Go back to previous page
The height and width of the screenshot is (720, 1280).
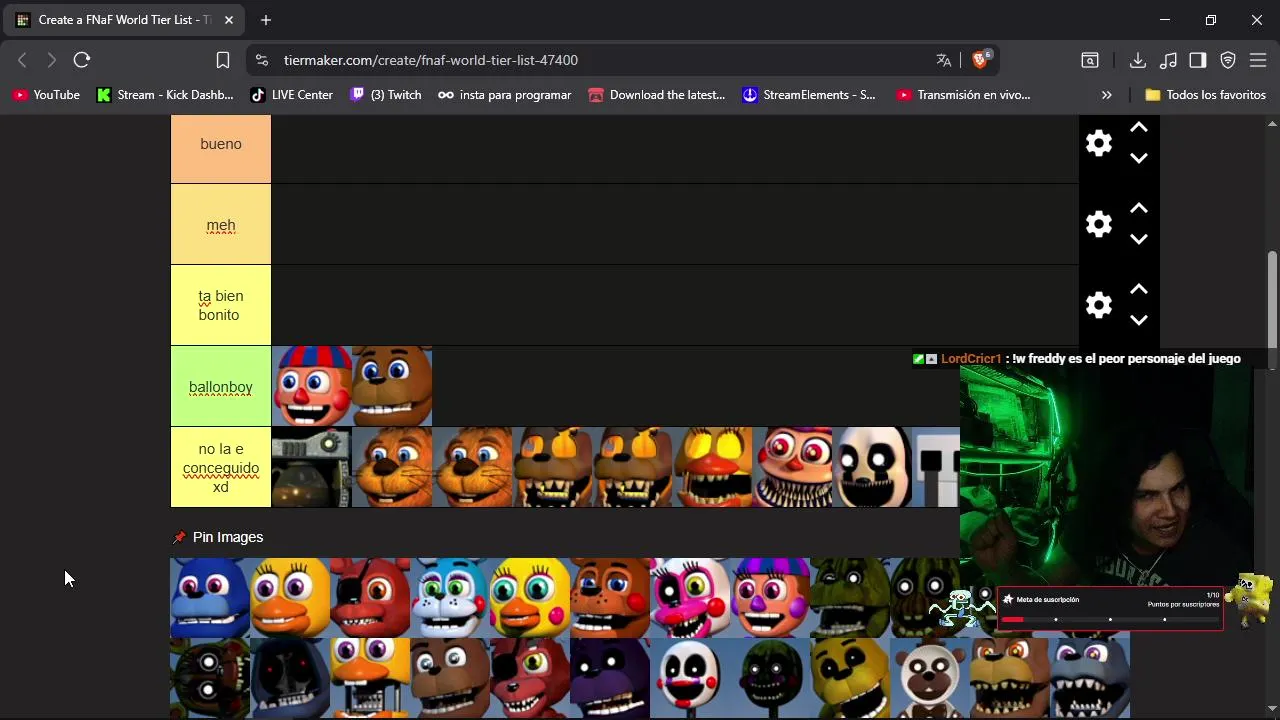22,60
